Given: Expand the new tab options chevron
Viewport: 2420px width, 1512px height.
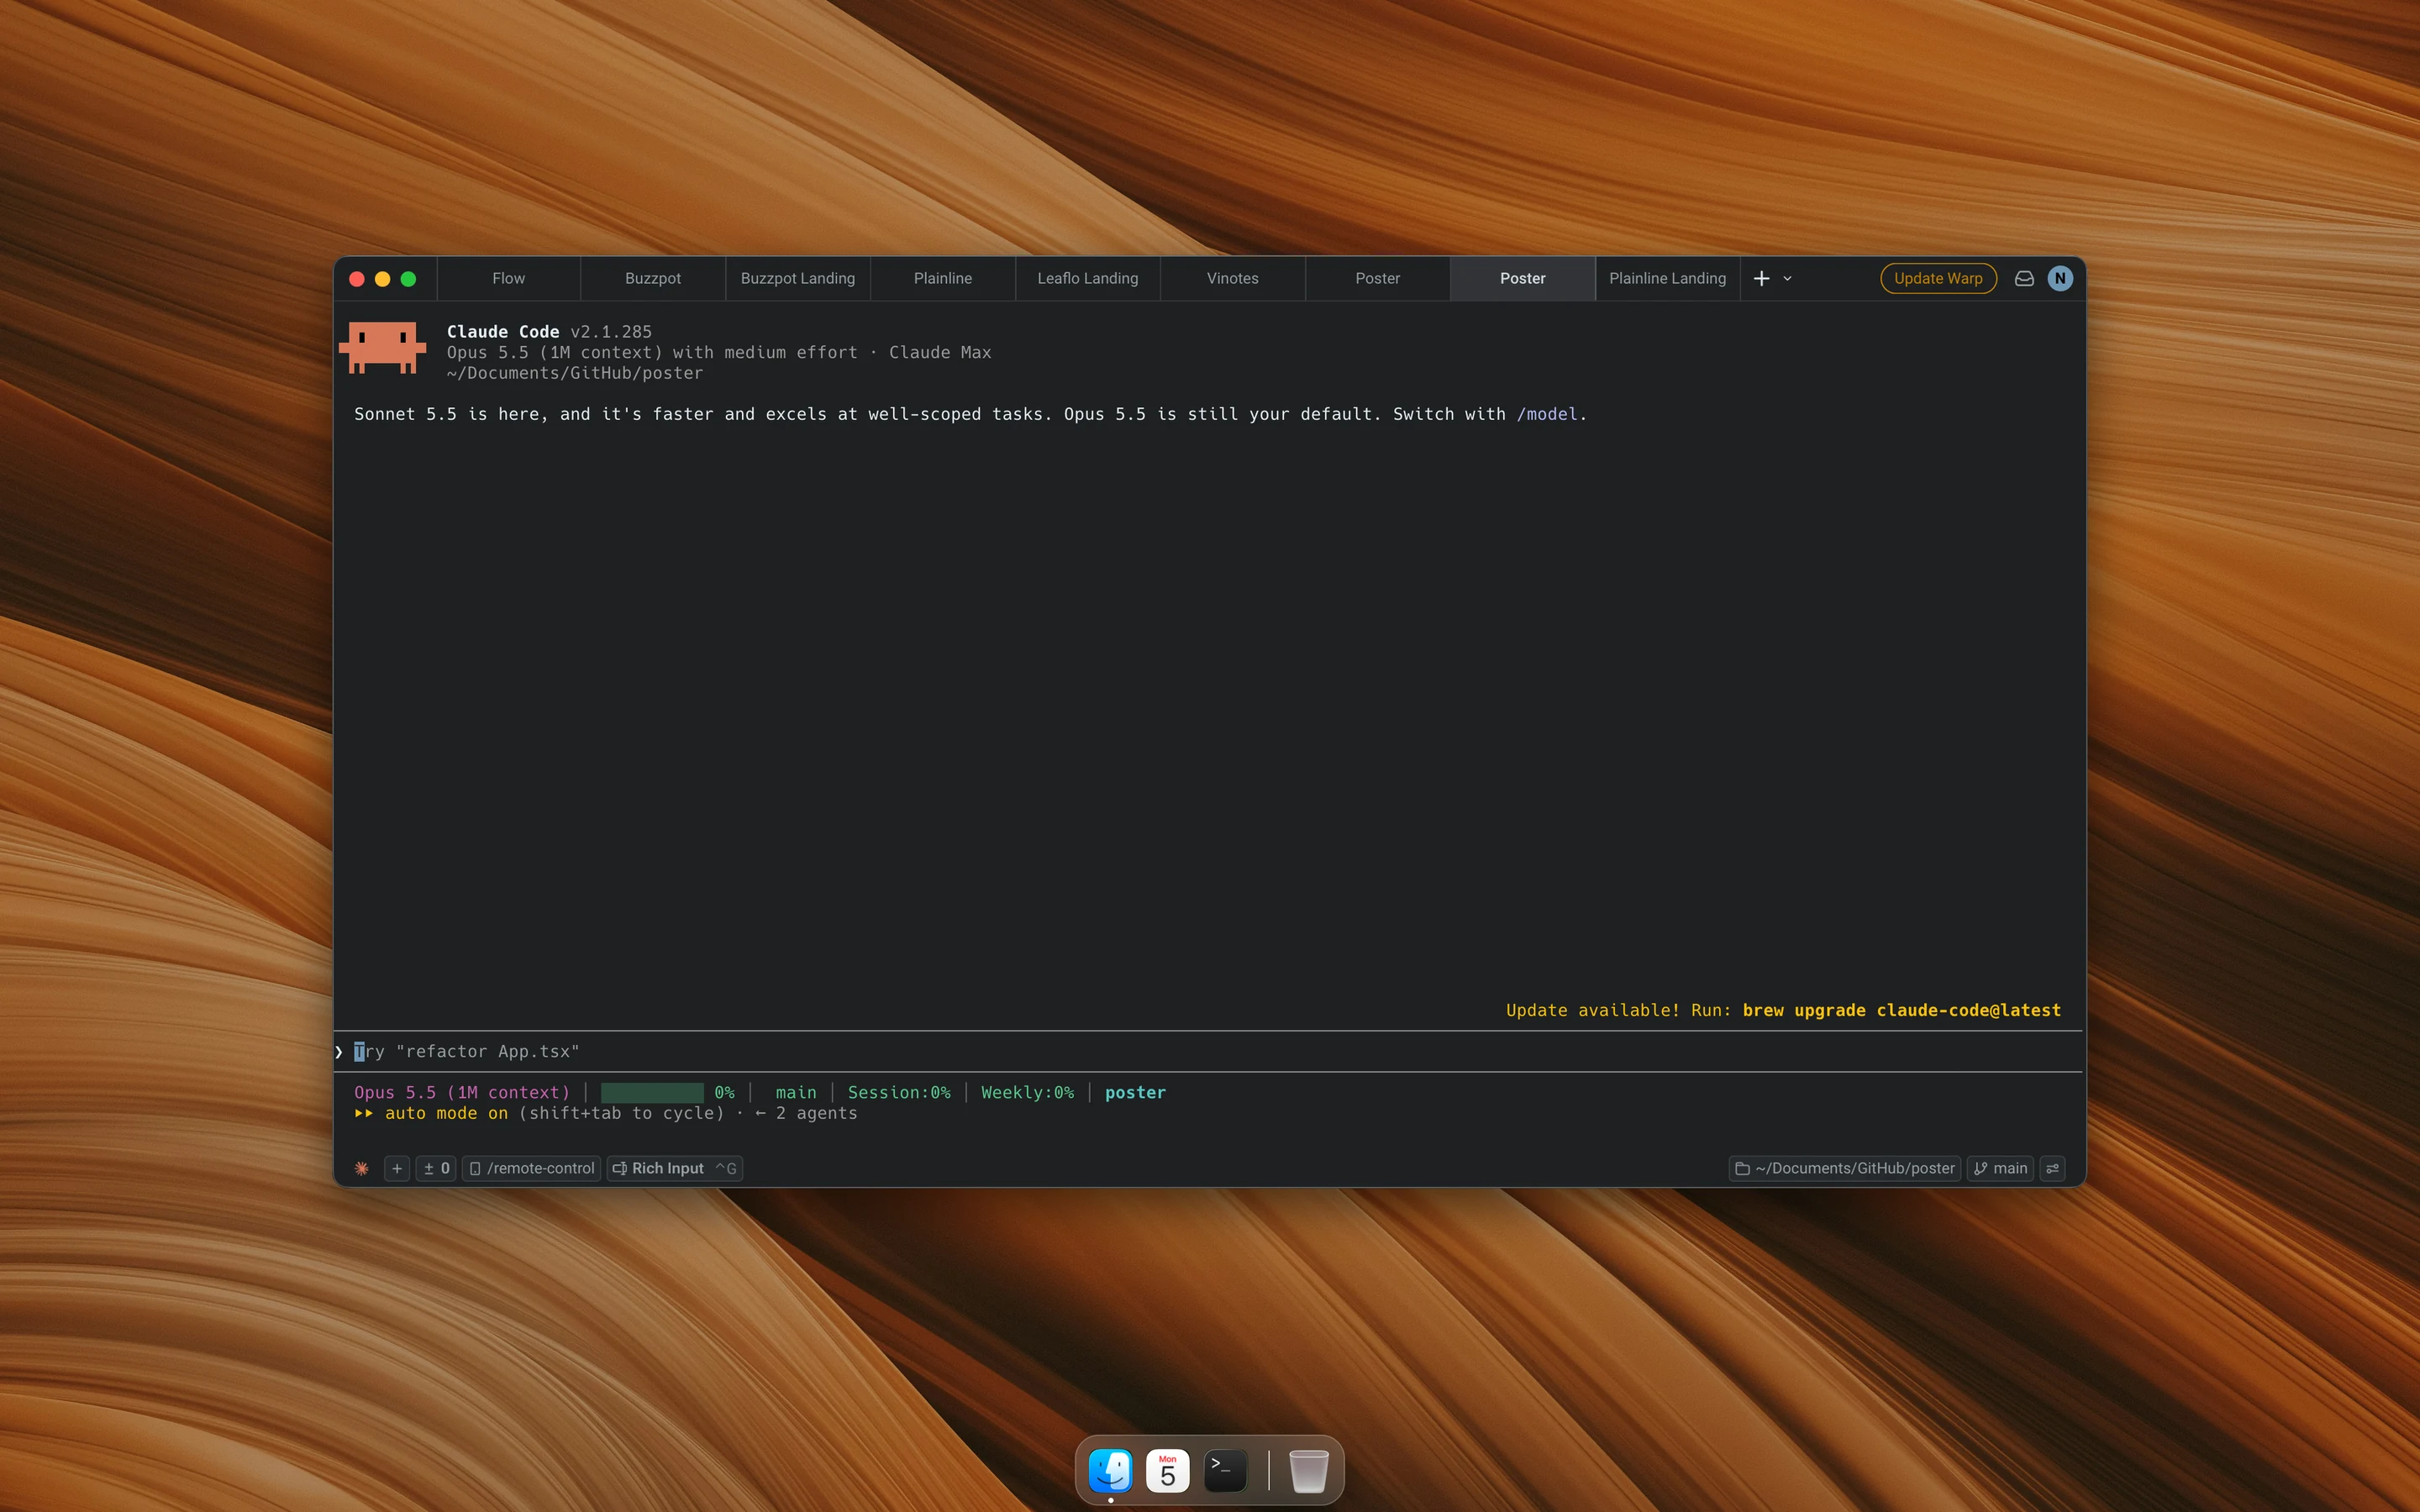Looking at the screenshot, I should click(x=1788, y=279).
